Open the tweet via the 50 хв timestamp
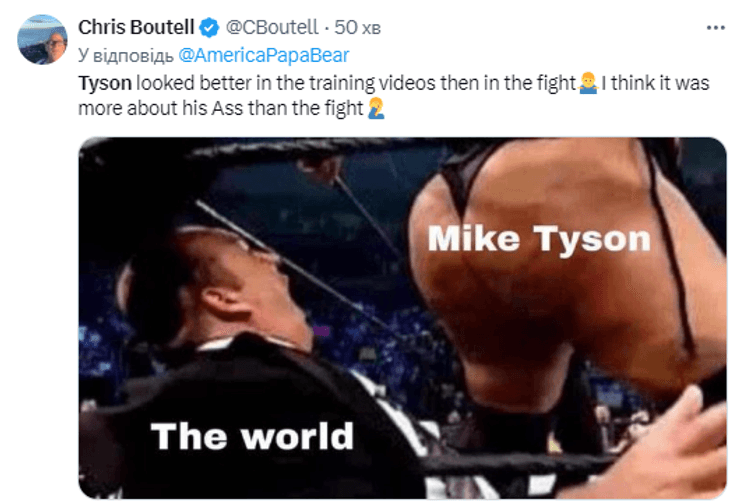Image resolution: width=740 pixels, height=504 pixels. click(x=357, y=27)
